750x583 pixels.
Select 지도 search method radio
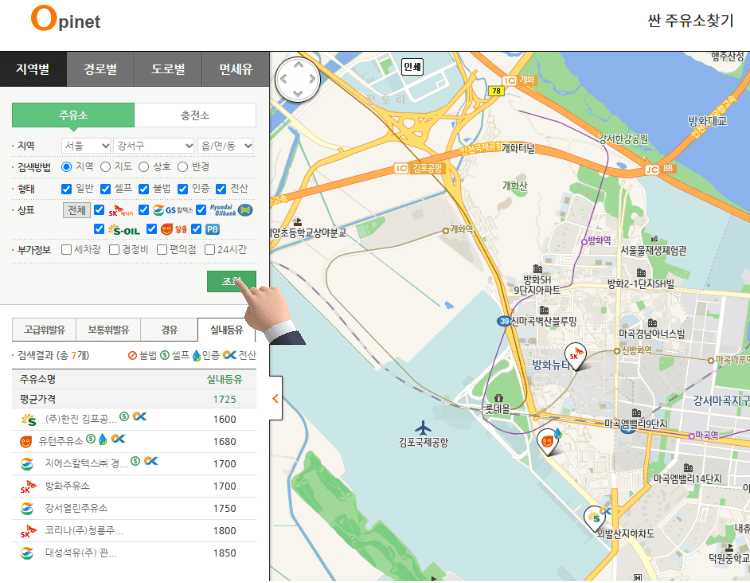coord(105,166)
